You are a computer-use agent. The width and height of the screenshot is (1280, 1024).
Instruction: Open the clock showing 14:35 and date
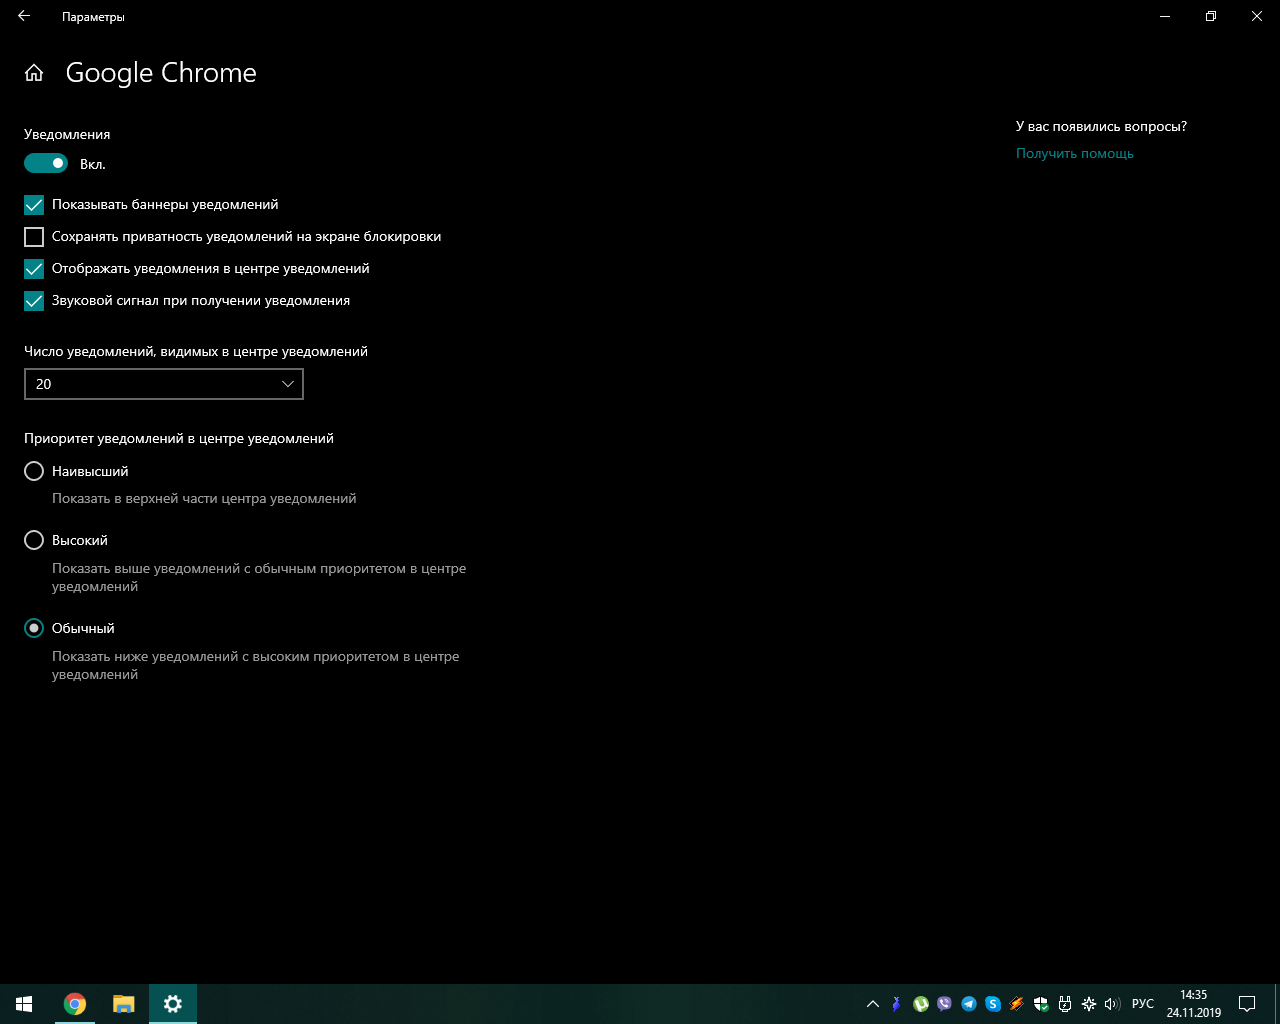click(1194, 1004)
